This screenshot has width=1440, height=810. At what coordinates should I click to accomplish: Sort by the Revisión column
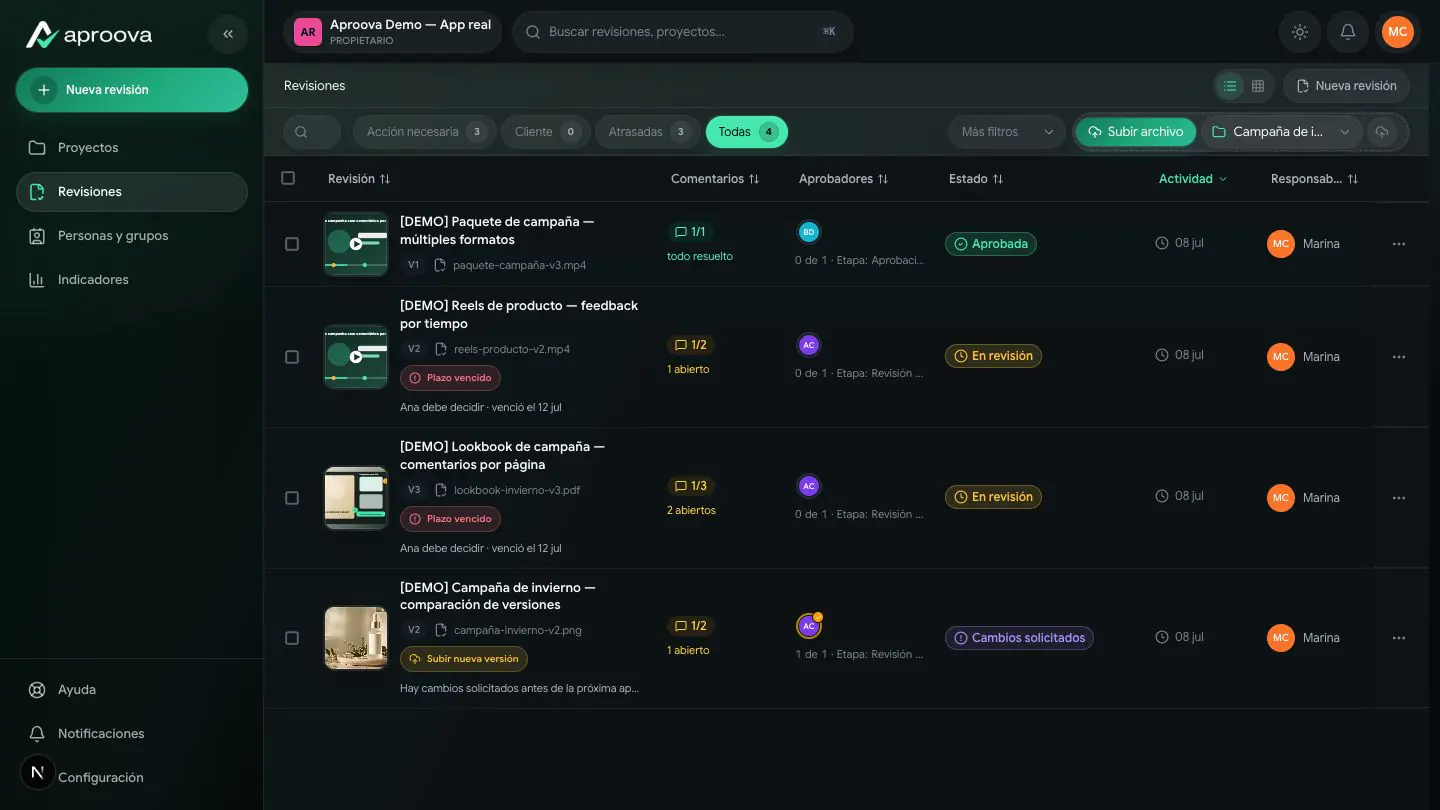pyautogui.click(x=359, y=179)
